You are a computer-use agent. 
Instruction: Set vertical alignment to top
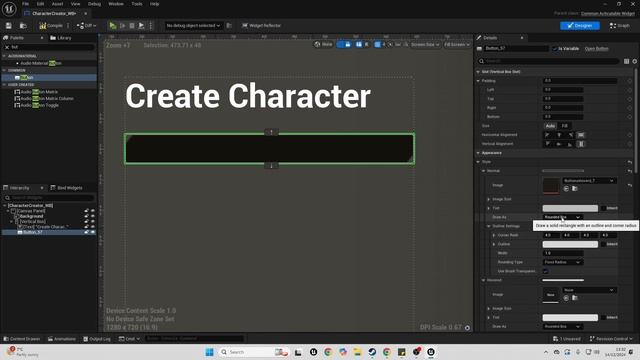click(x=548, y=144)
